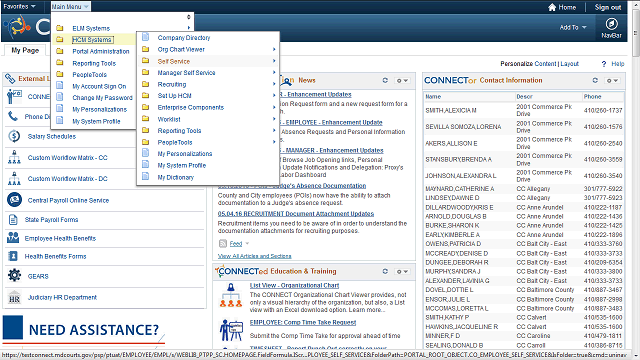Screen dimensions: 640x360
Task: Click the Home house icon
Action: [x=552, y=7]
